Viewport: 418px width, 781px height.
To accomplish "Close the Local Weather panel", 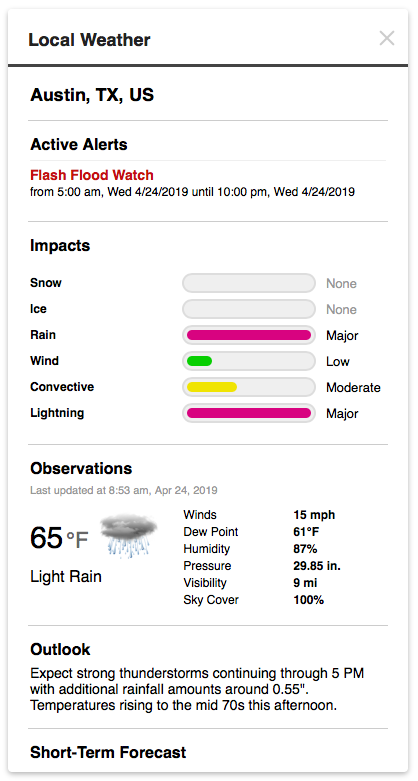I will [x=387, y=38].
